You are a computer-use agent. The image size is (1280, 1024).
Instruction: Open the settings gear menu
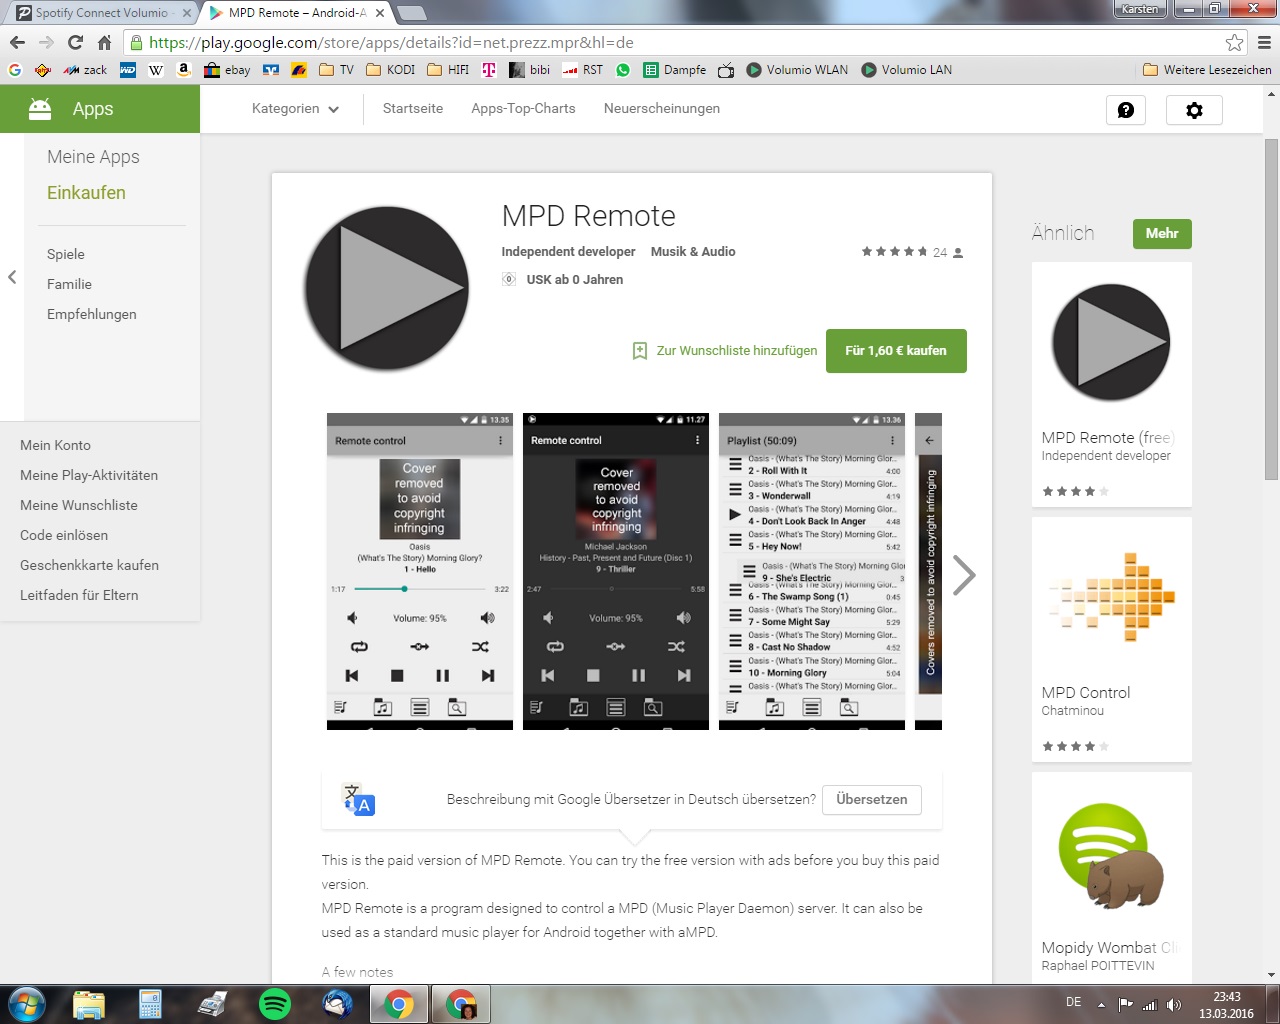[1194, 110]
